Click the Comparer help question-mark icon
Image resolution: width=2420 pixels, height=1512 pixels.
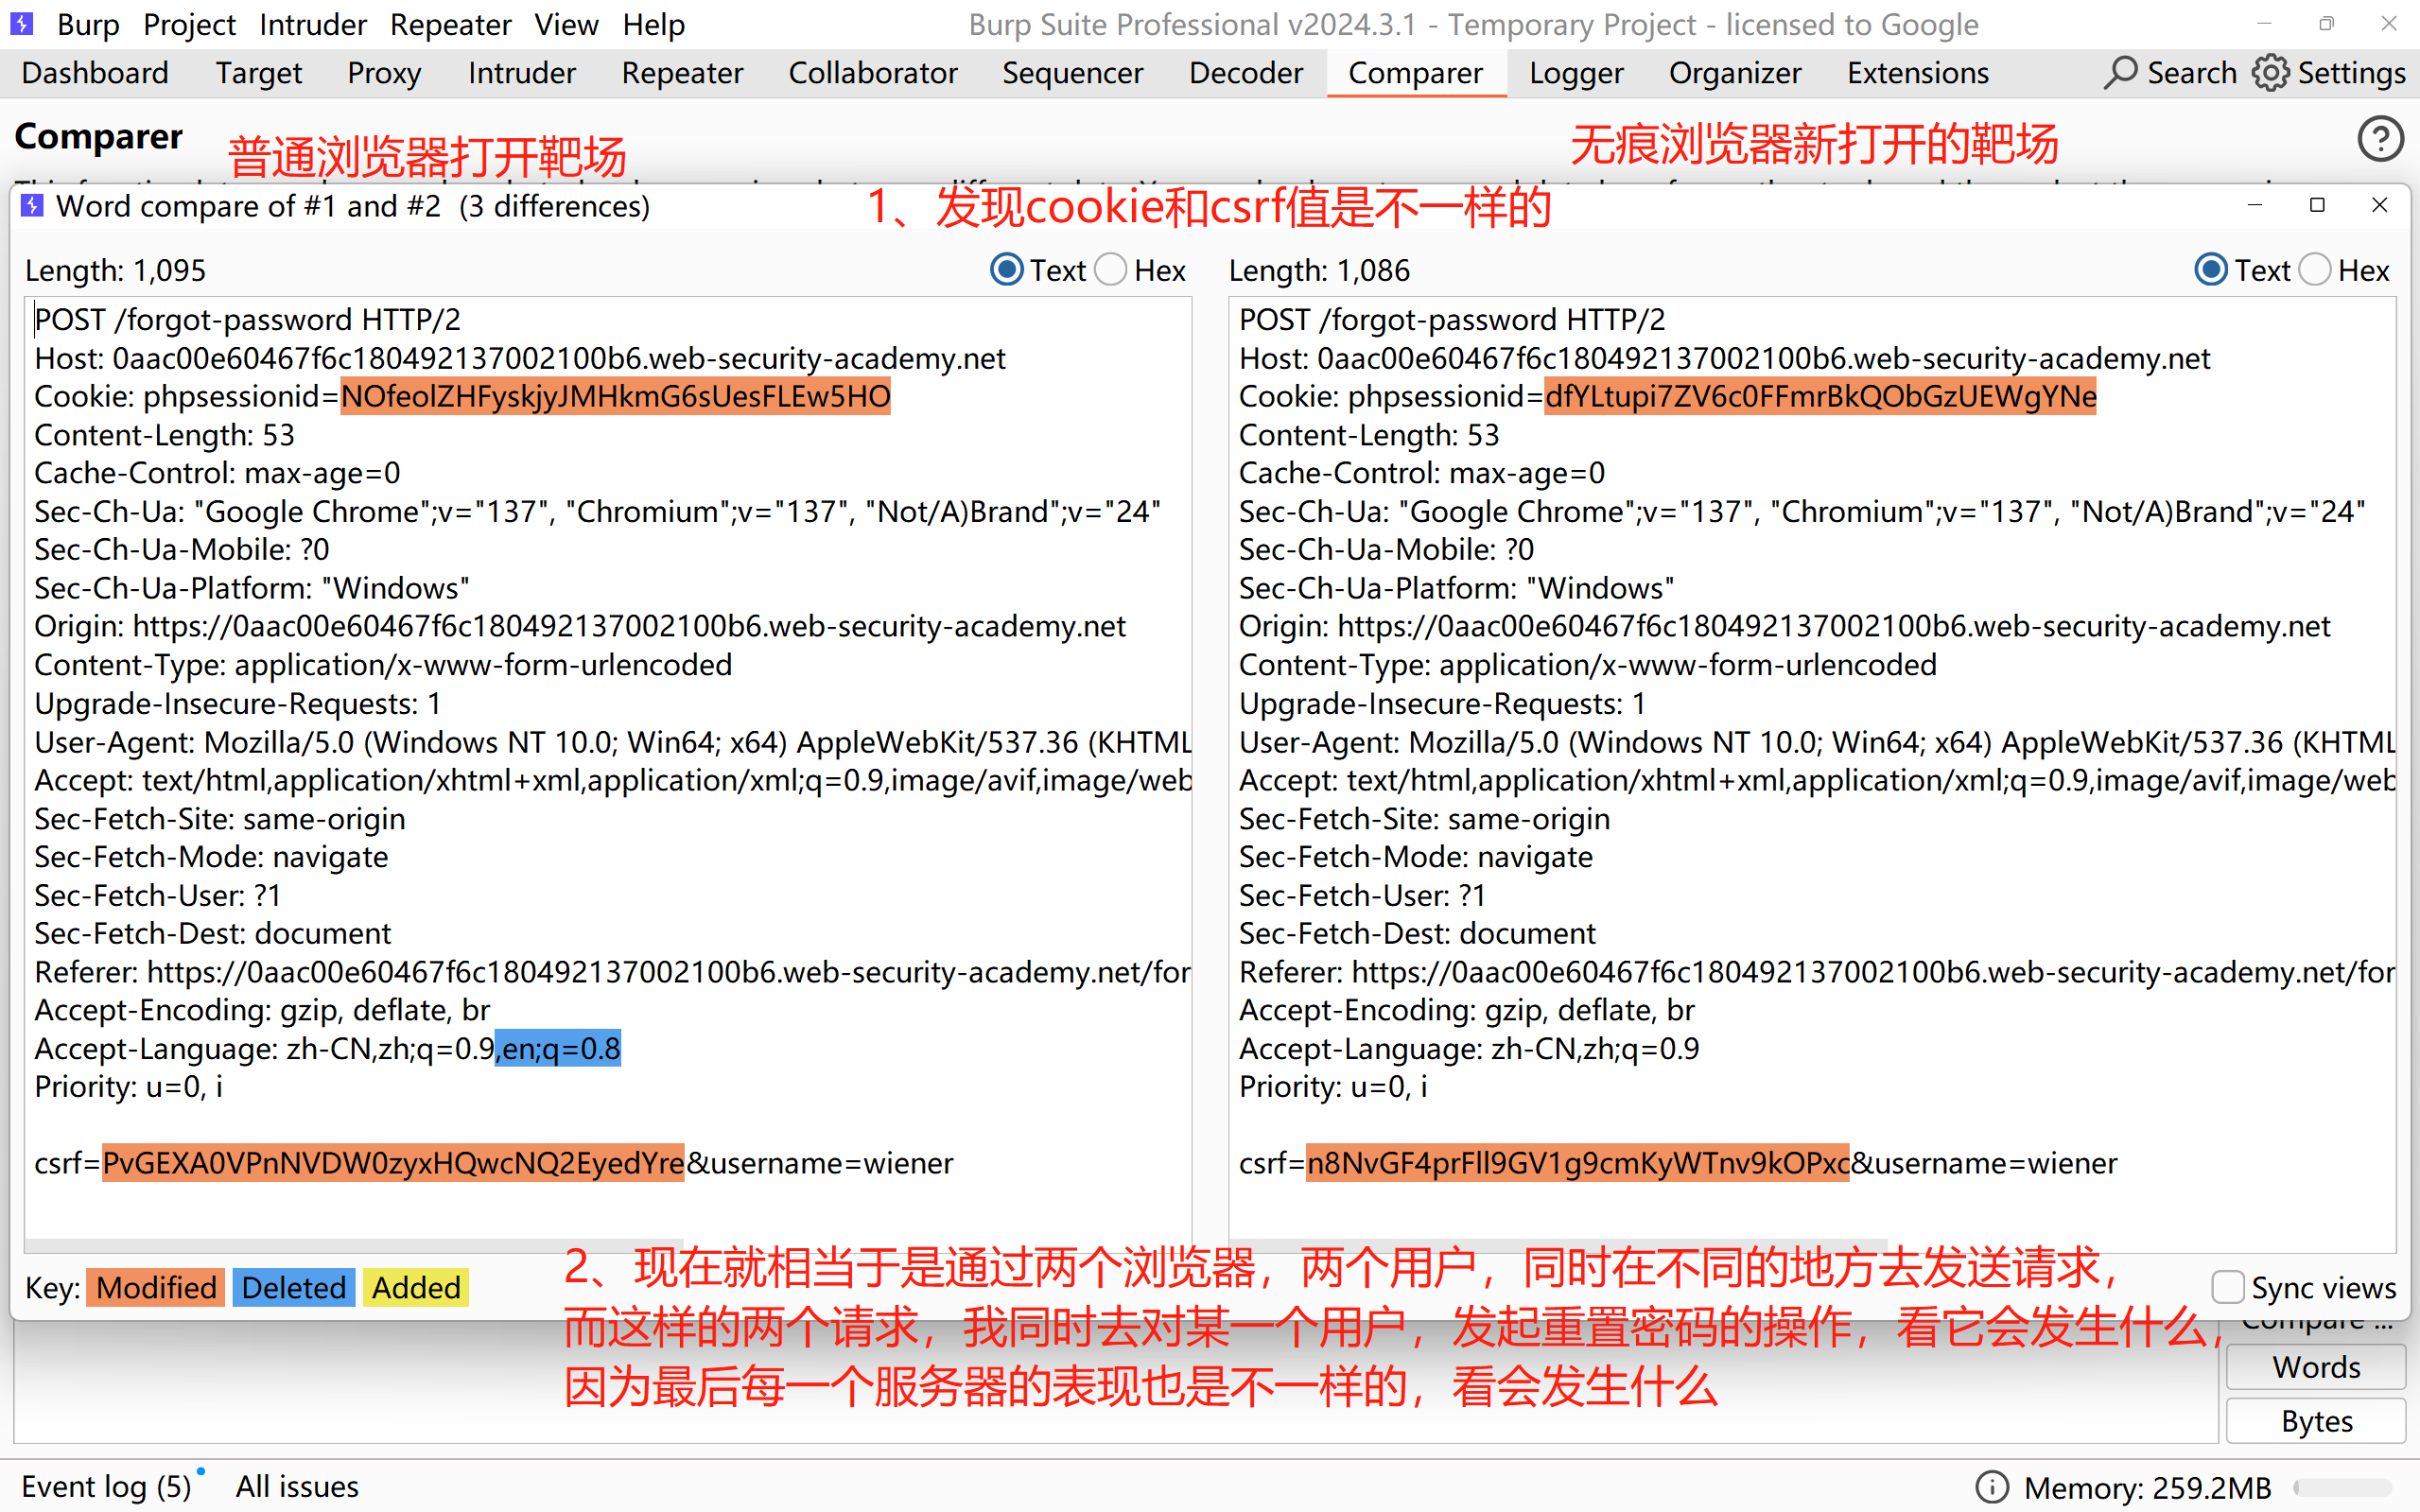point(2380,139)
